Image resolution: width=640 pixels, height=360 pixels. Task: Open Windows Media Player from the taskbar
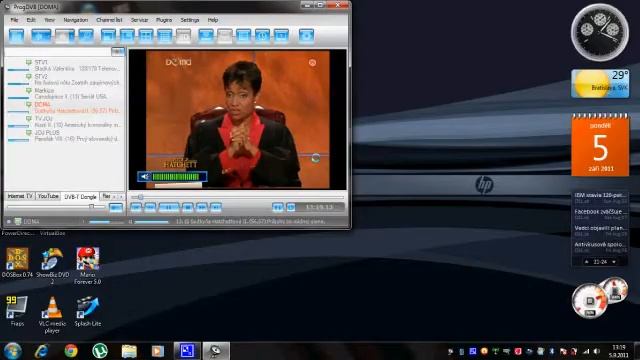tap(158, 351)
